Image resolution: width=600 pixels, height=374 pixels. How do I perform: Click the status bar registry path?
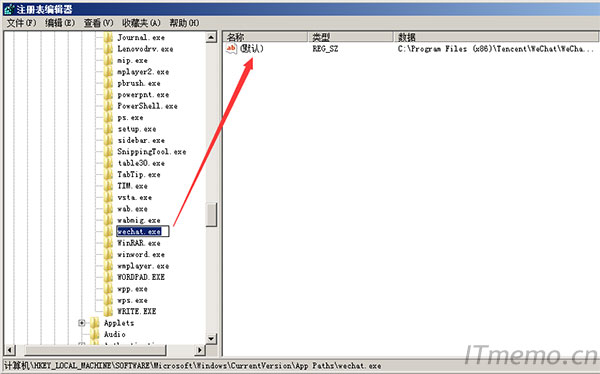point(192,366)
